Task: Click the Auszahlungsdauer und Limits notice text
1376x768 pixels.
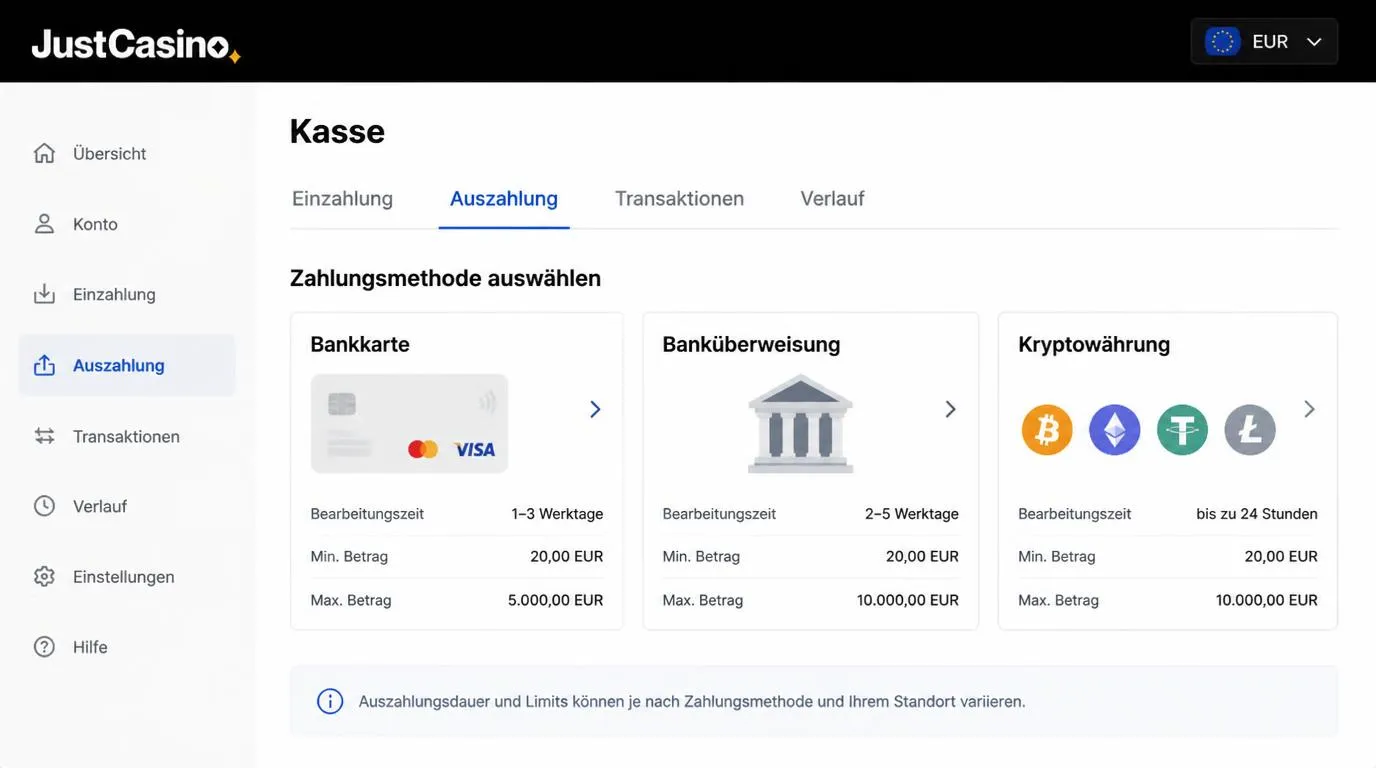Action: (x=692, y=701)
